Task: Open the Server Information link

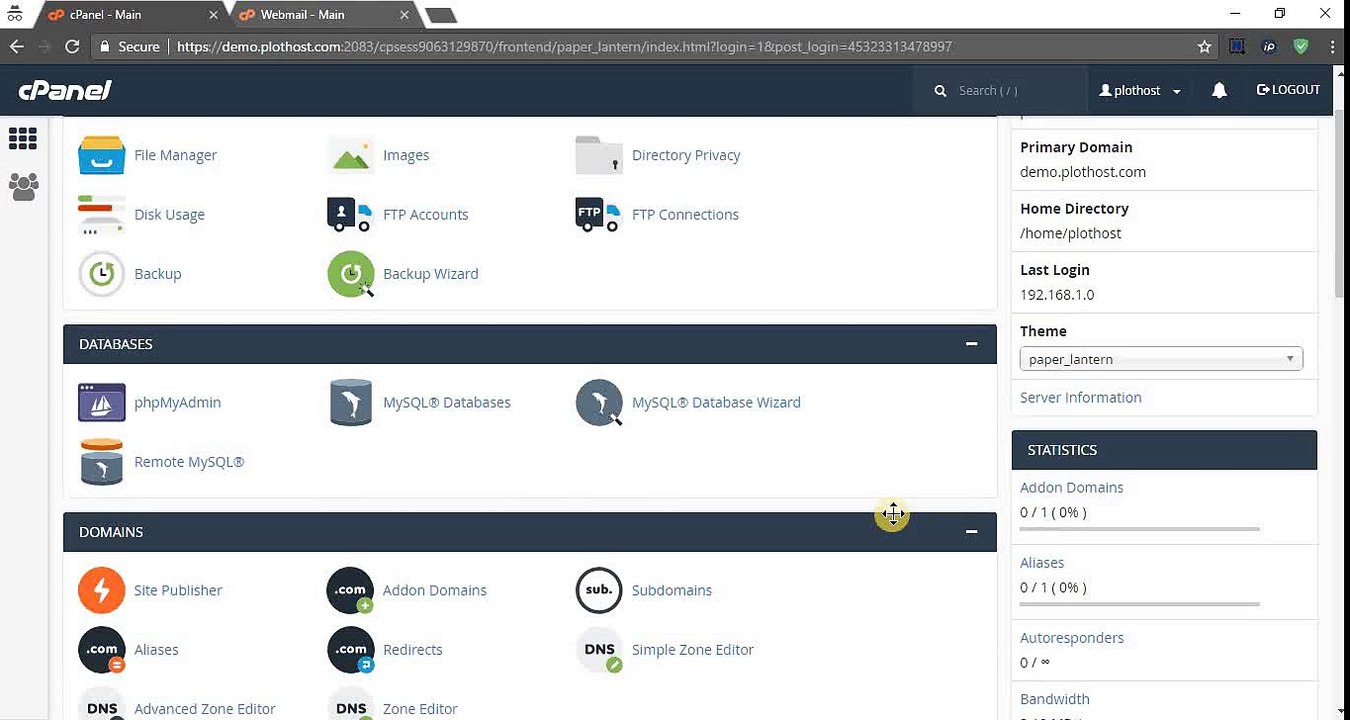Action: tap(1080, 397)
